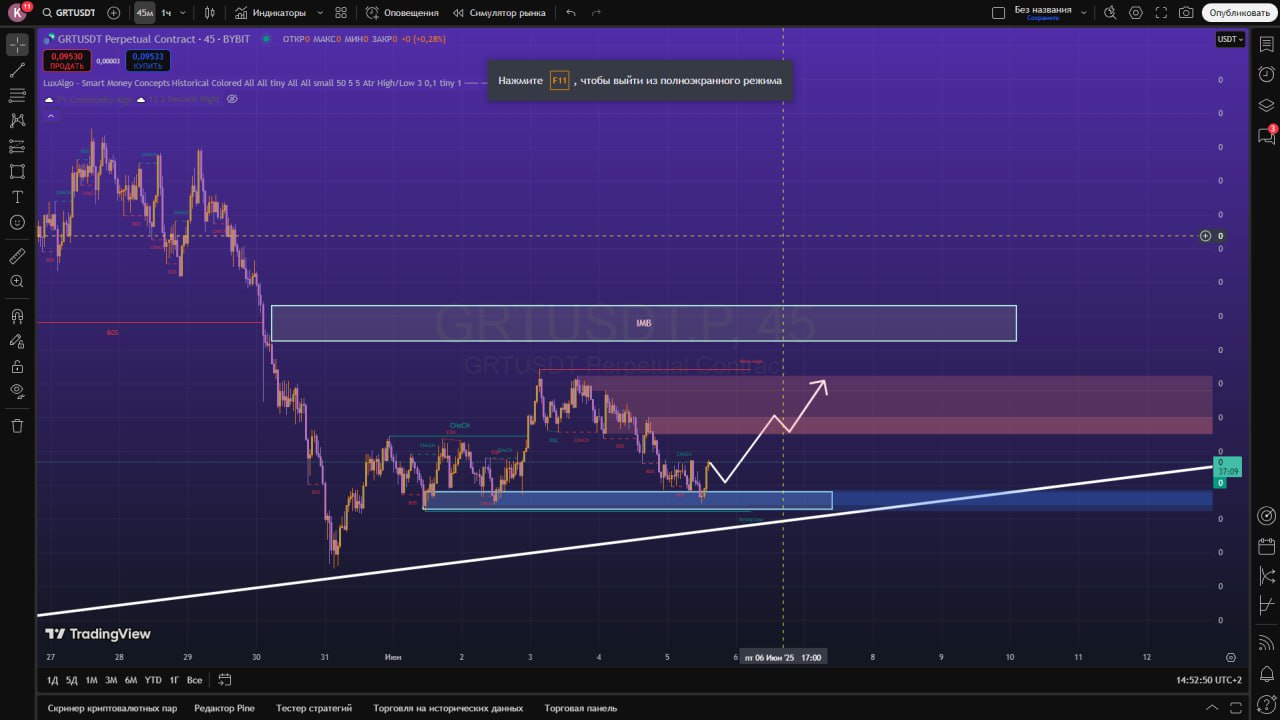Toggle fullscreen mode icon
The image size is (1280, 720).
(x=1161, y=13)
